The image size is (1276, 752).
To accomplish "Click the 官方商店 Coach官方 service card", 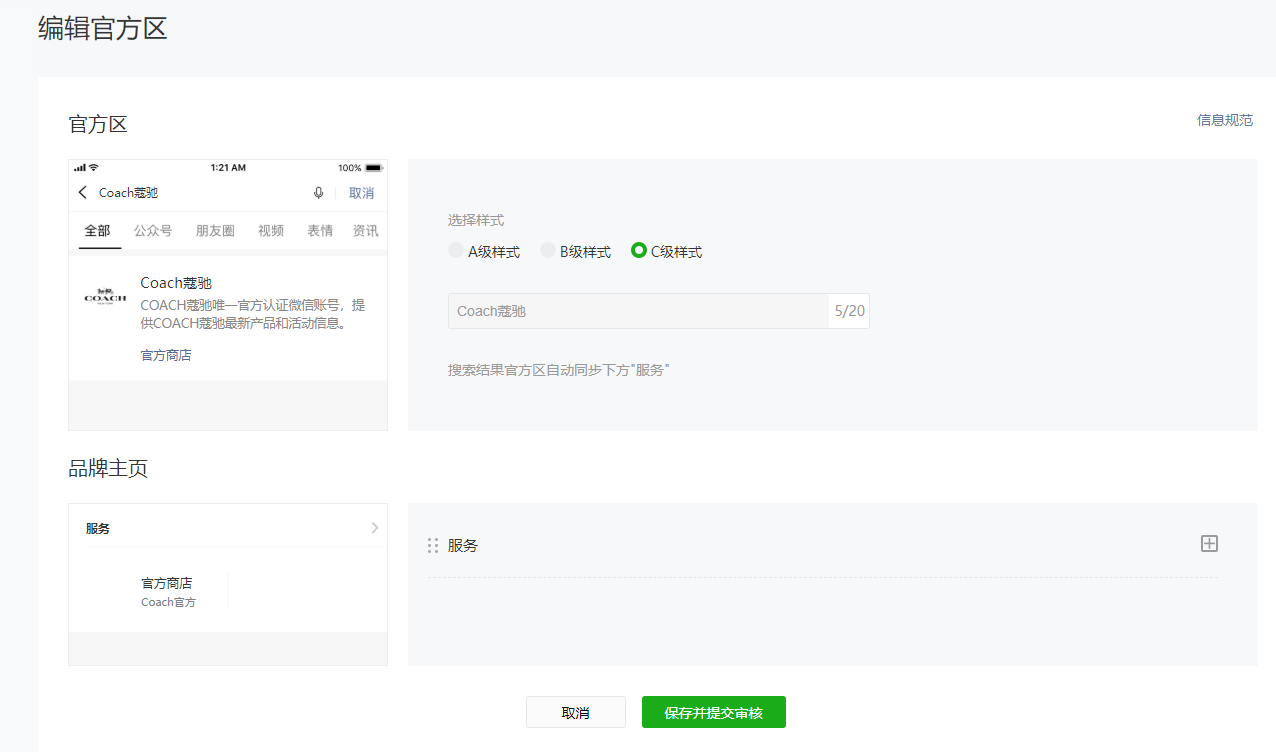I will point(168,591).
